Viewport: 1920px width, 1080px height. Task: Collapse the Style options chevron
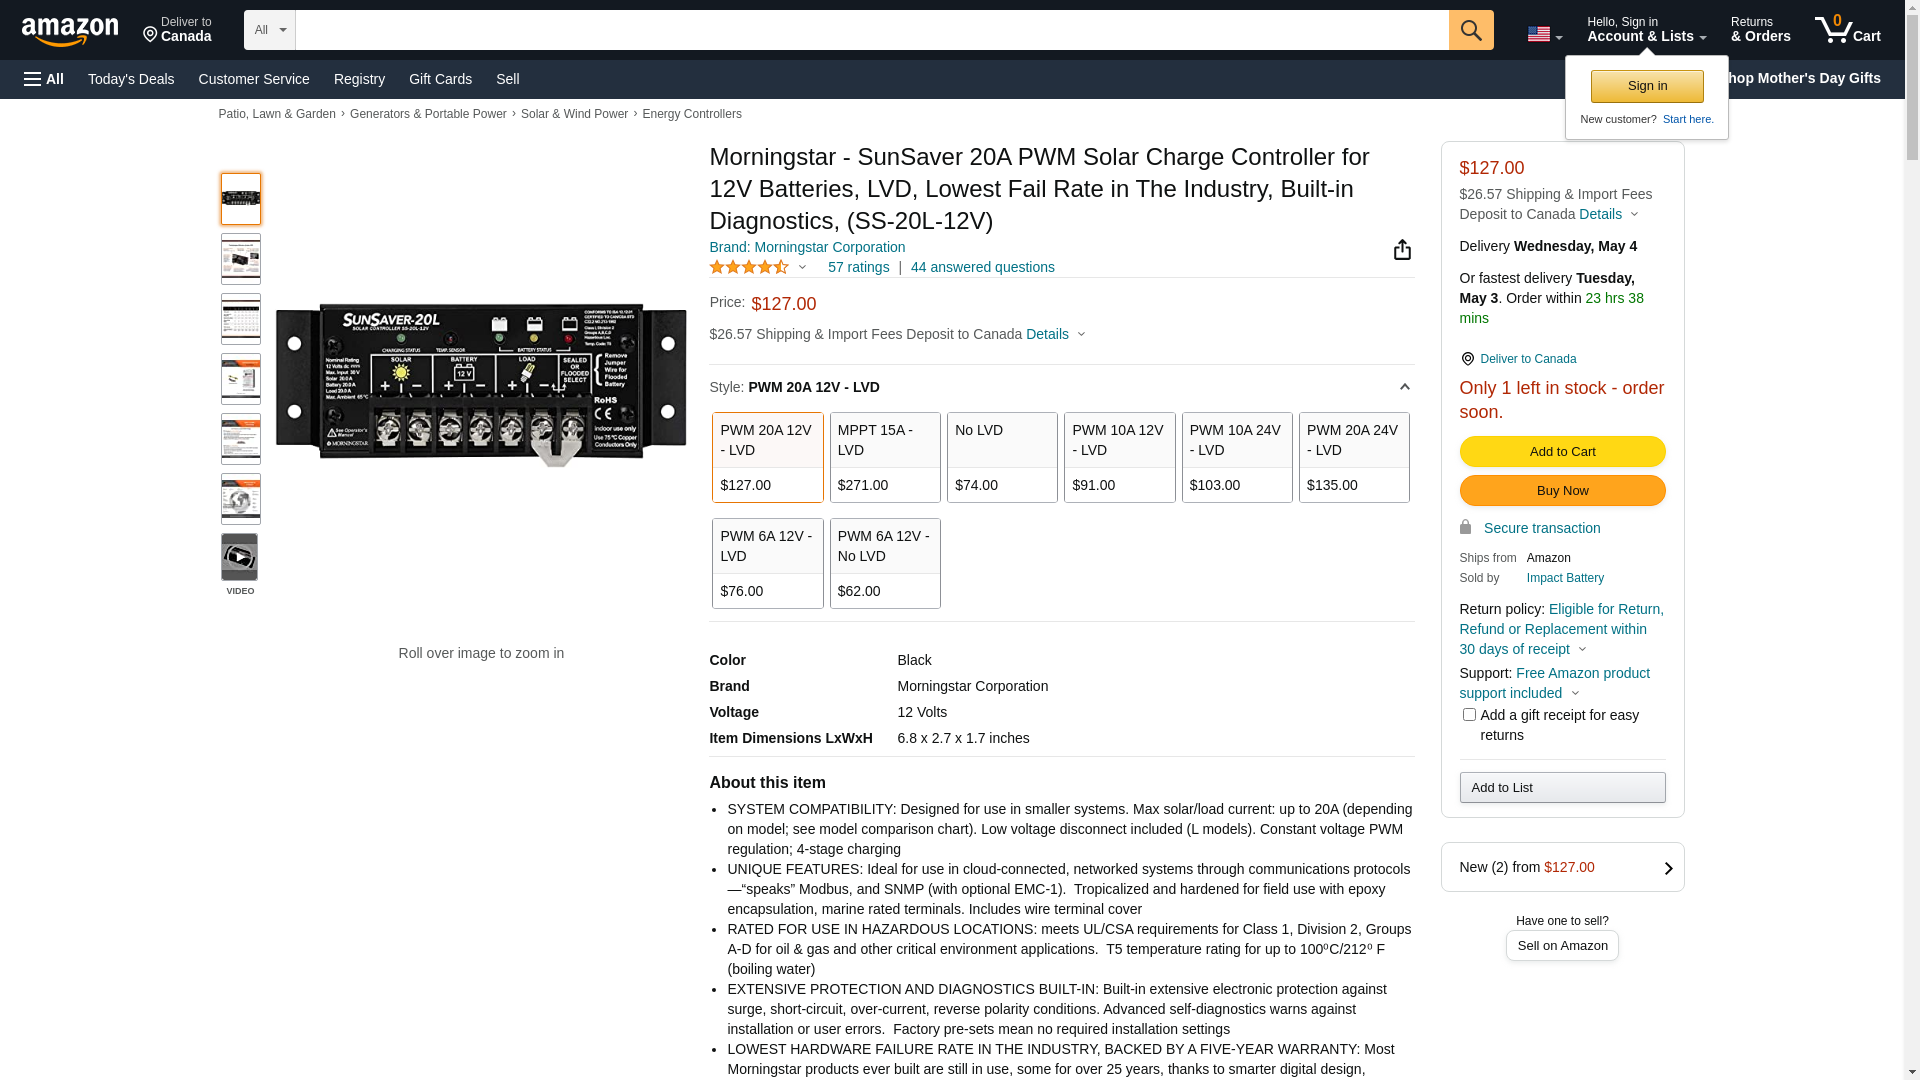pos(1404,388)
